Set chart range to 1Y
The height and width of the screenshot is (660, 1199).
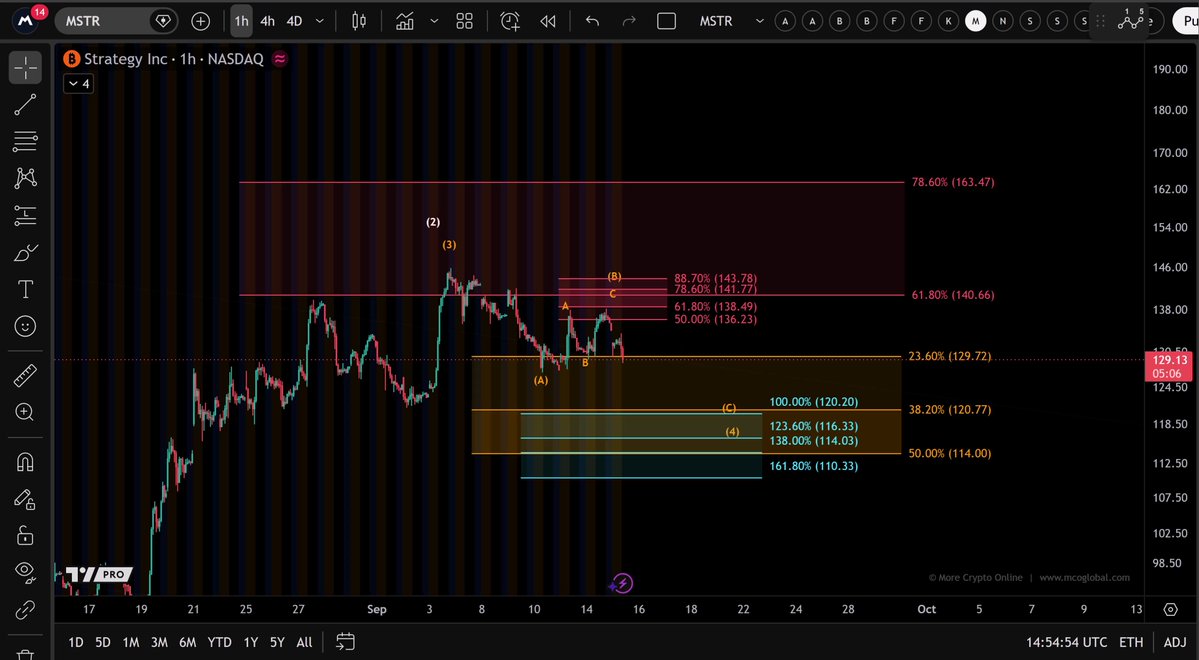pos(251,642)
